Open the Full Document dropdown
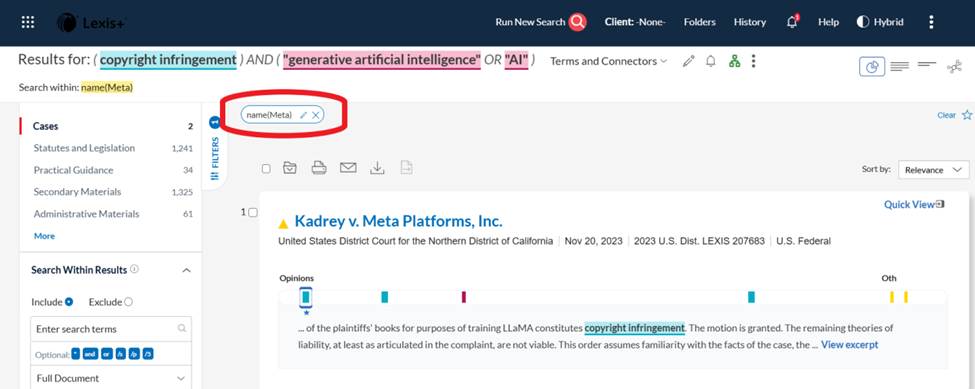The height and width of the screenshot is (389, 975). [x=111, y=378]
